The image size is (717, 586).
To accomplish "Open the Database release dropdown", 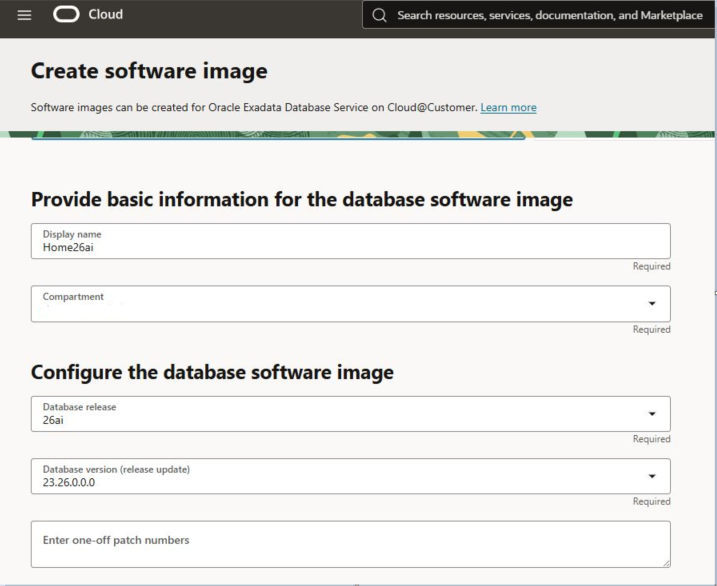I will click(x=340, y=414).
